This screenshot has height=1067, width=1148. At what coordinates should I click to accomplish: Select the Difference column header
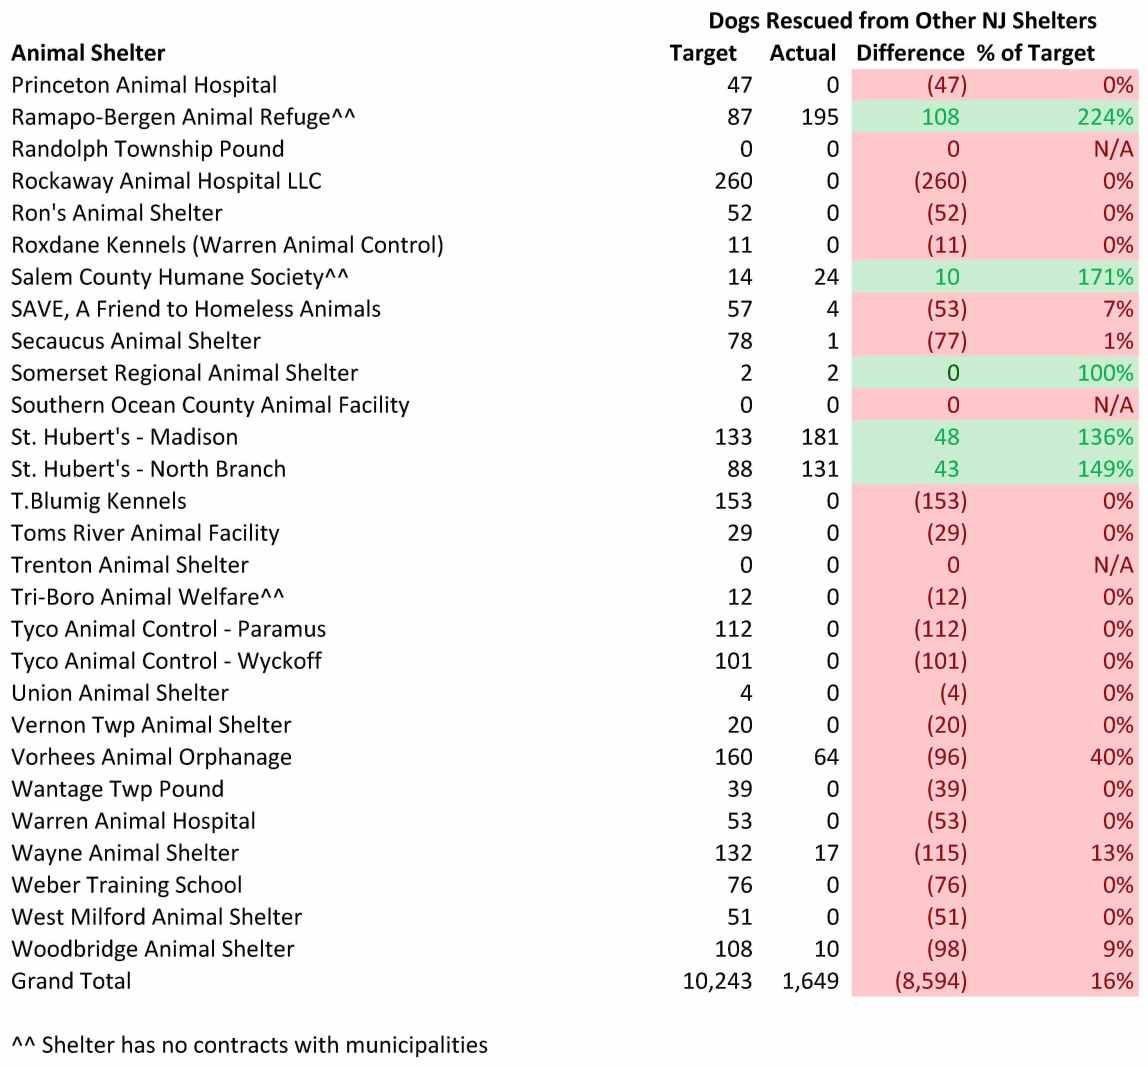click(910, 53)
